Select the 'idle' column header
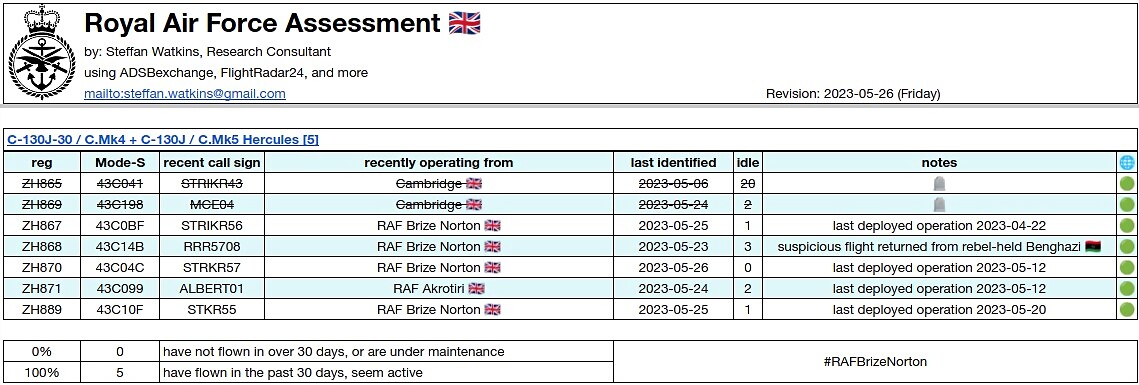1139x385 pixels. coord(747,163)
